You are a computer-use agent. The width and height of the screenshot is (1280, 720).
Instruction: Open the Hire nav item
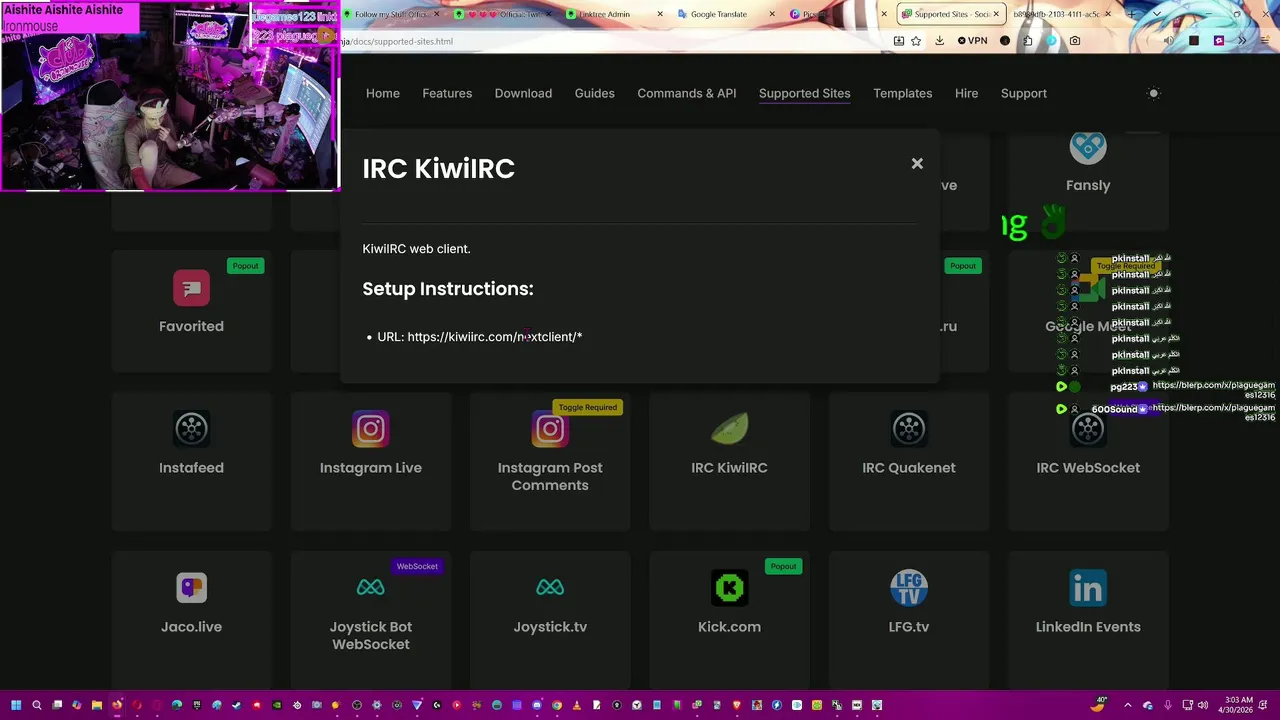(x=967, y=93)
